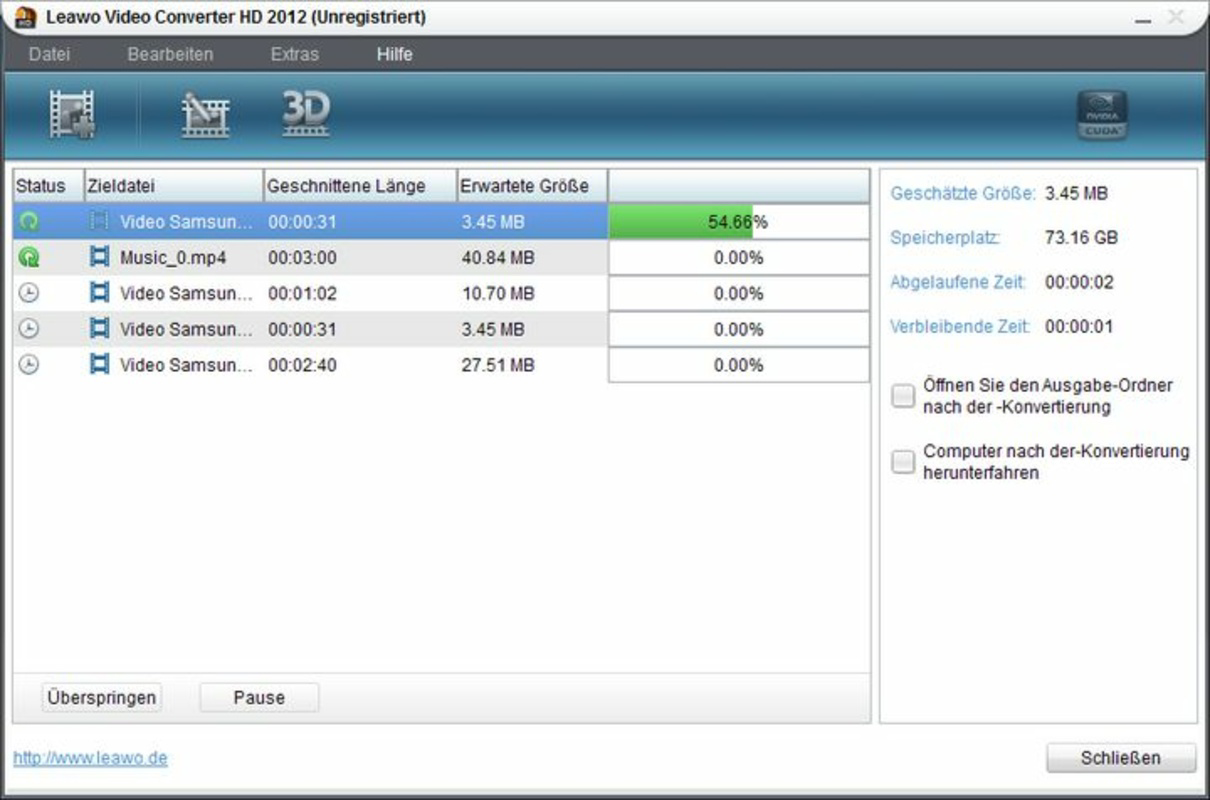Click the 73.16 GB Speicherplatz value
The image size is (1210, 800).
[1081, 238]
